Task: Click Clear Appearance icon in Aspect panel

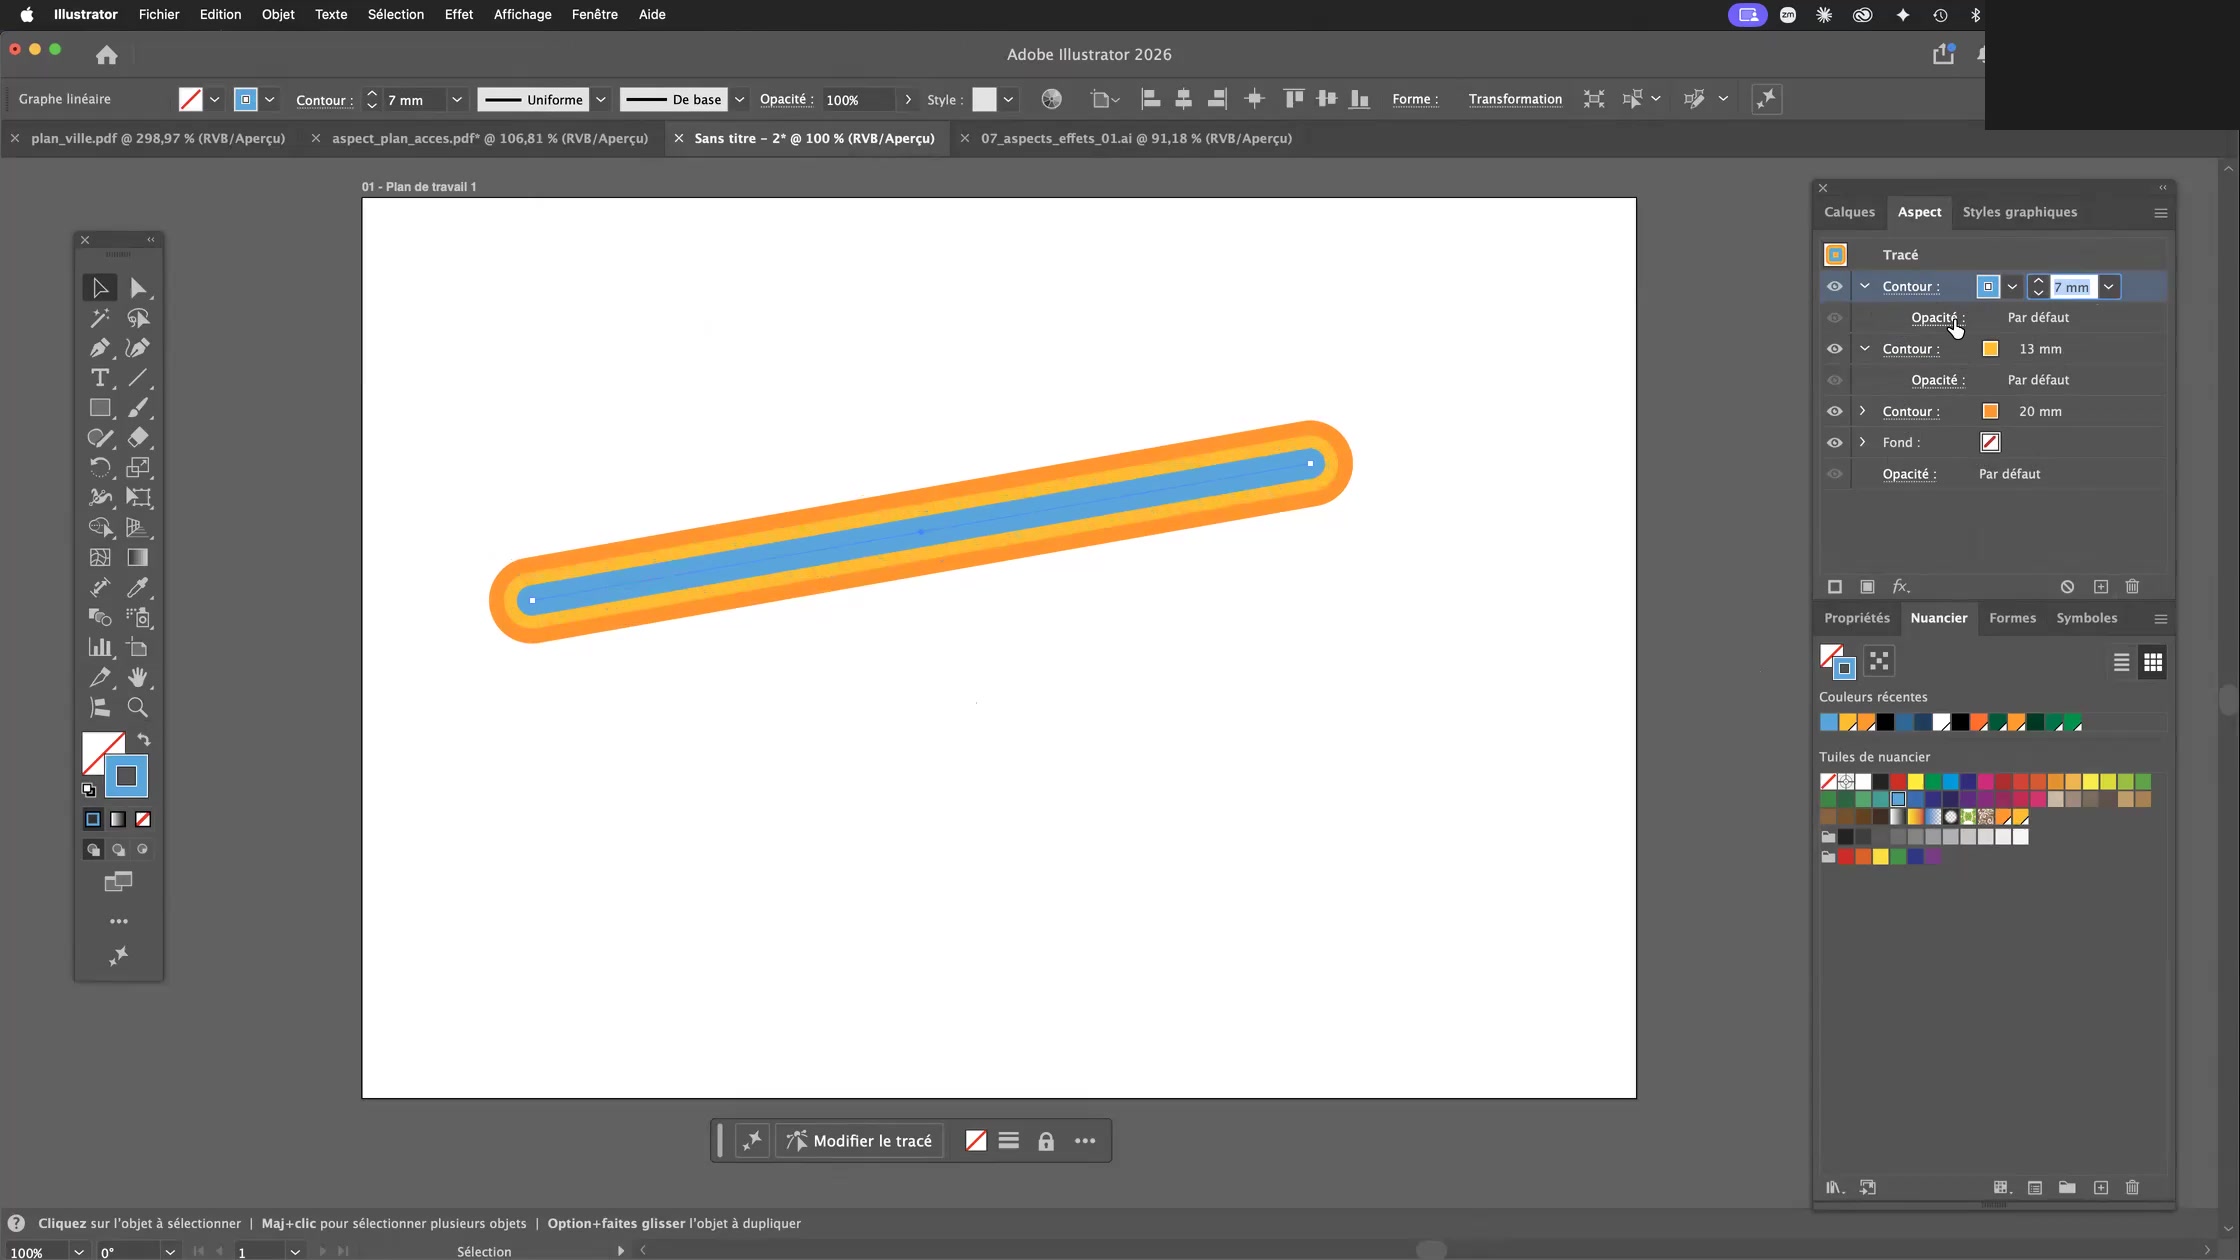Action: tap(2067, 587)
